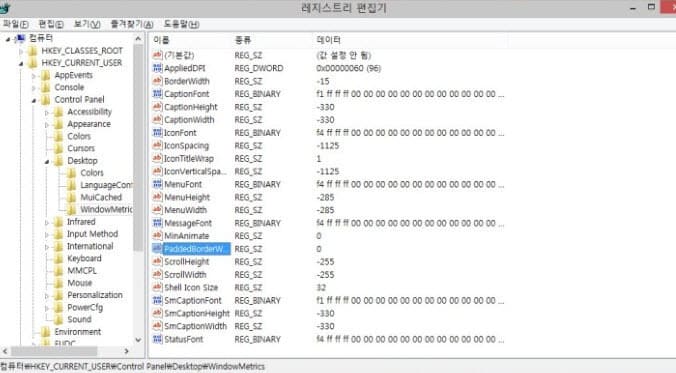Select the MenuHeight value name
This screenshot has width=676, height=373.
pos(187,197)
